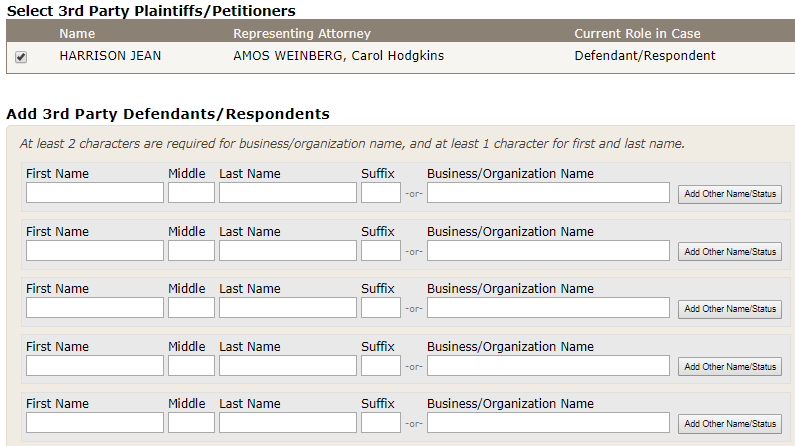Focus the First Name field in first row
The image size is (795, 446).
(95, 193)
